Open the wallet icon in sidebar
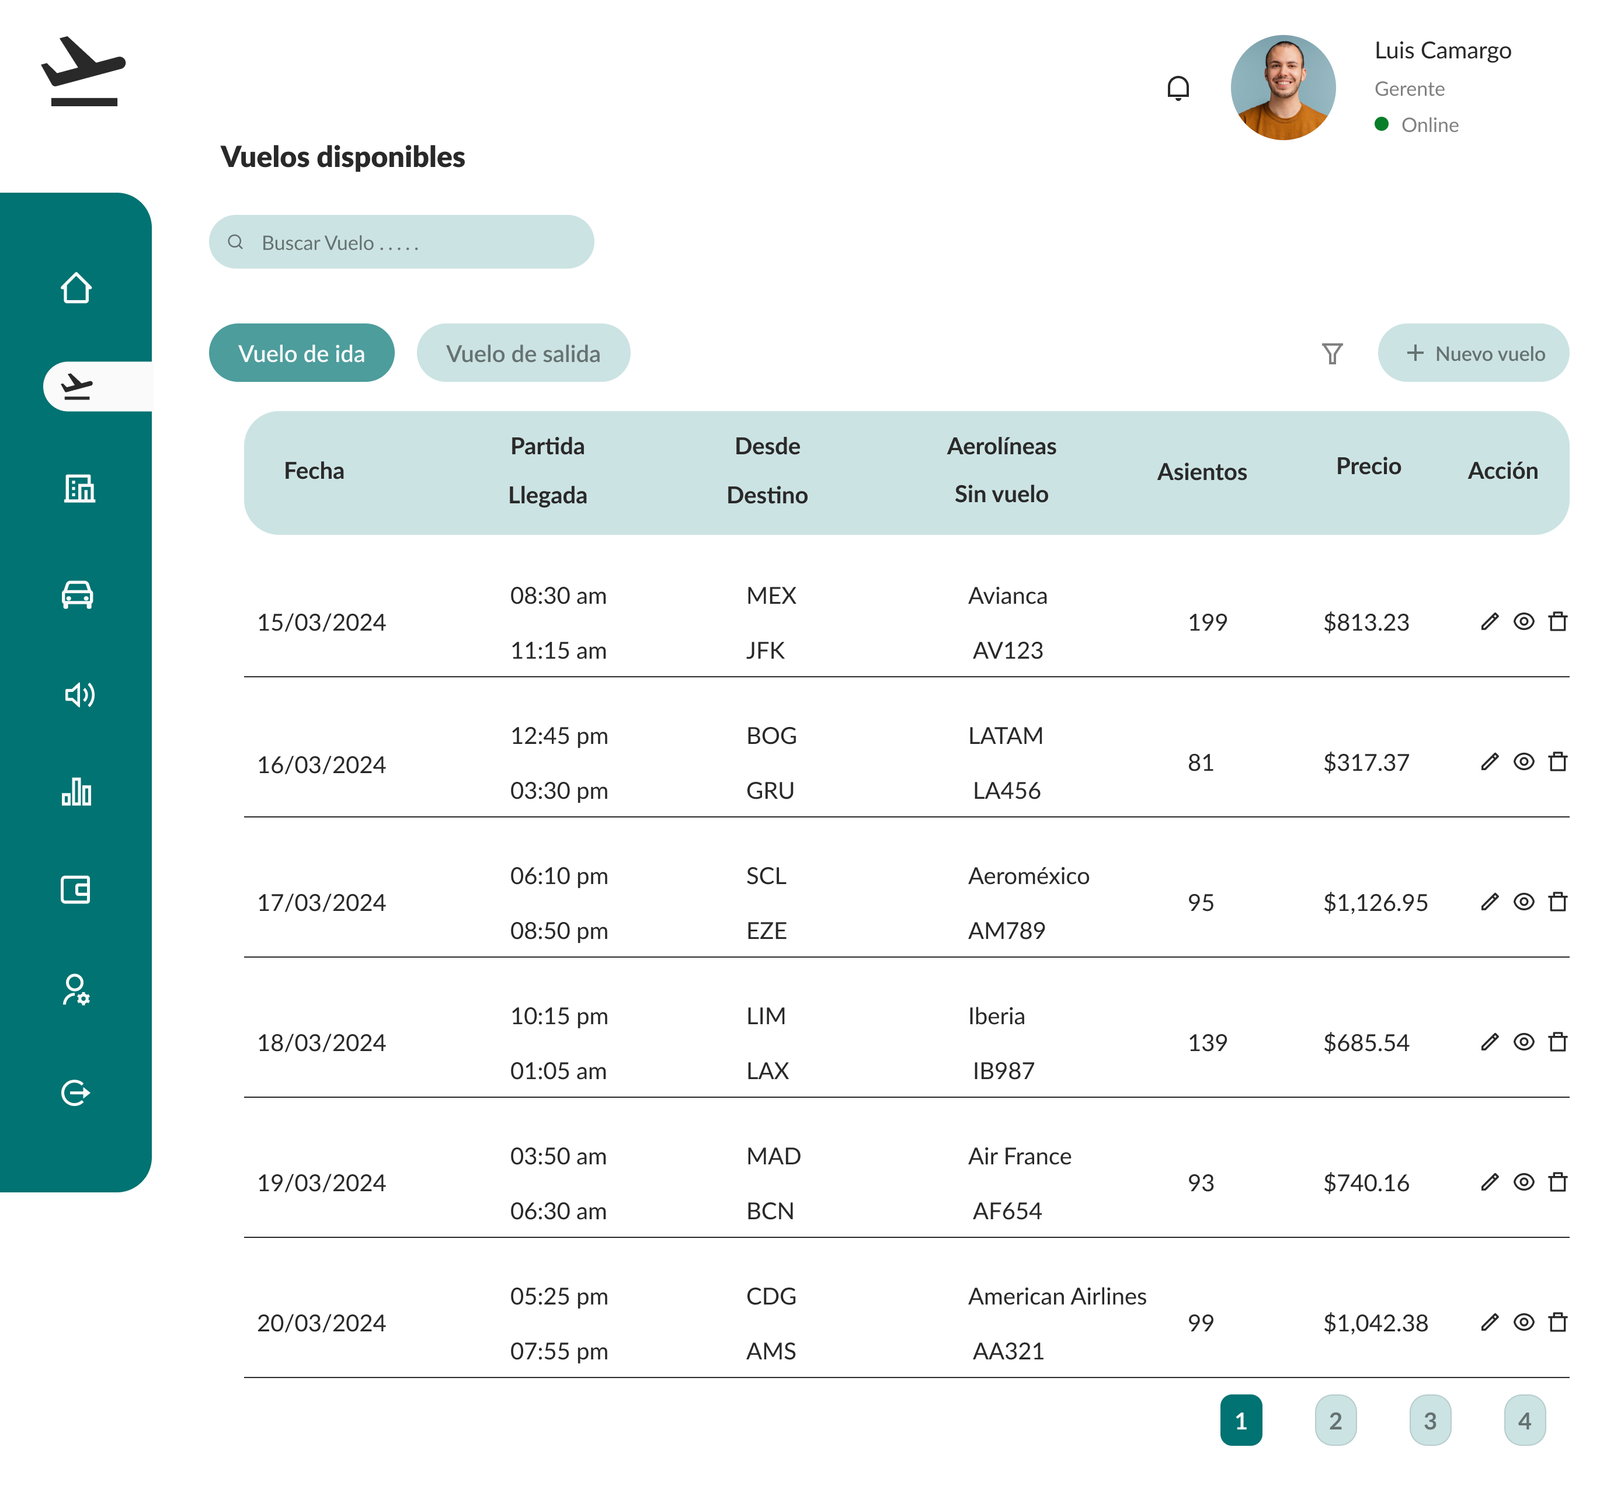Screen dimensions: 1600x1496 click(76, 890)
